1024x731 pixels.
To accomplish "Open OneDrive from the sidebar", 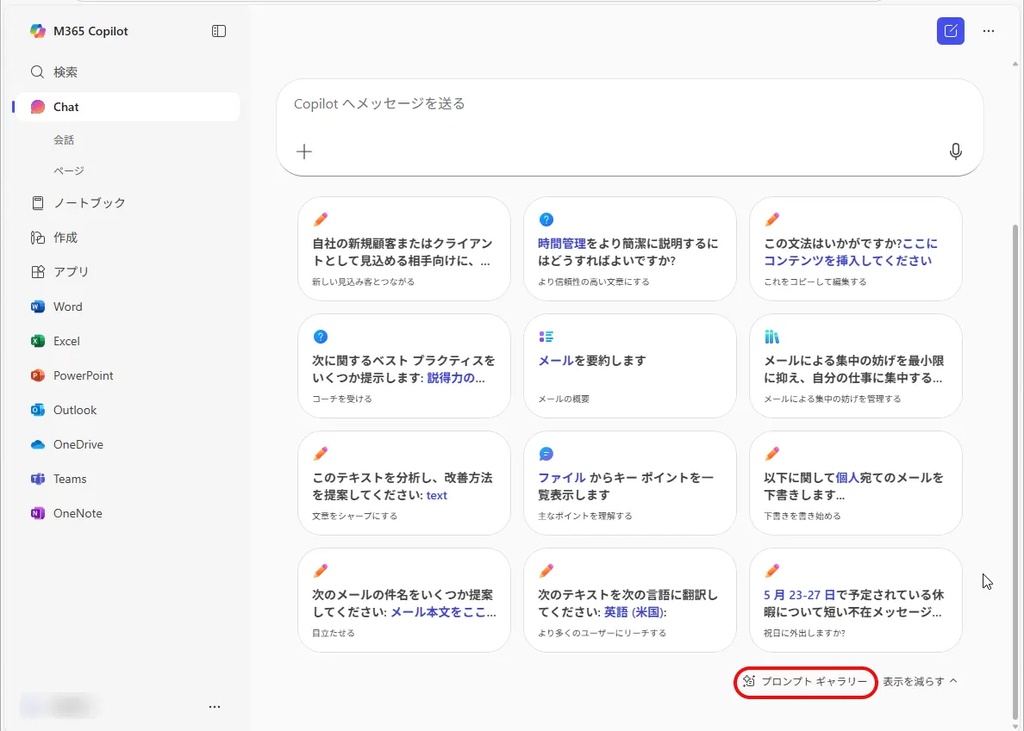I will [x=78, y=445].
